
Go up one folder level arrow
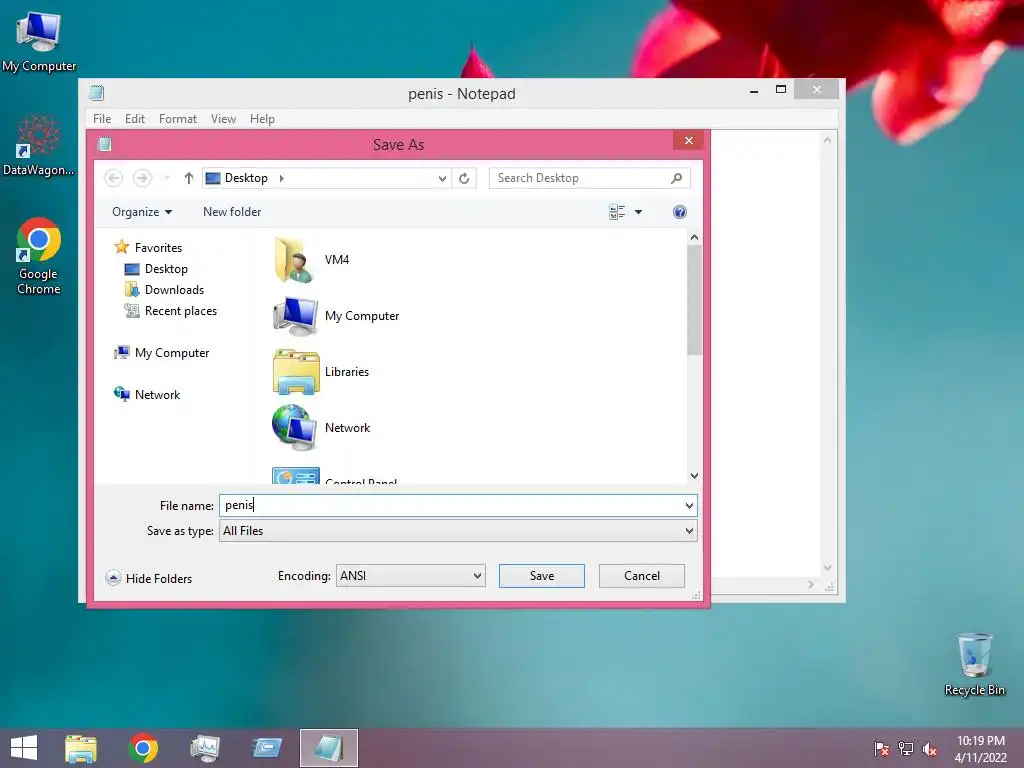click(189, 178)
